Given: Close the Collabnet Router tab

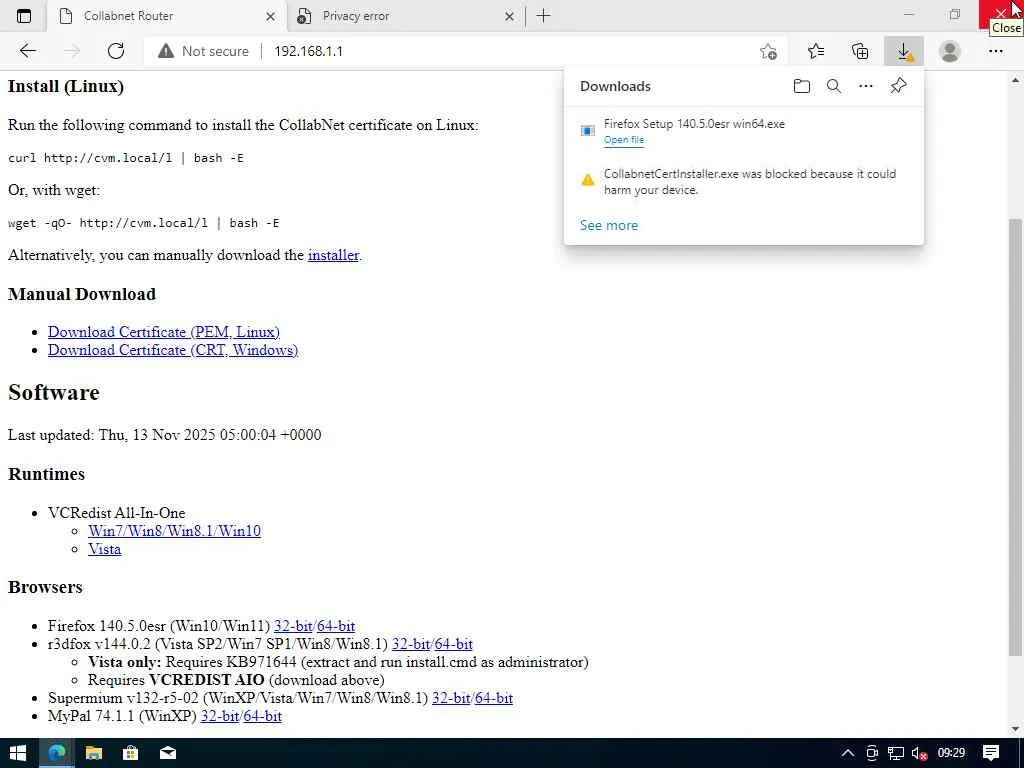Looking at the screenshot, I should pyautogui.click(x=270, y=16).
